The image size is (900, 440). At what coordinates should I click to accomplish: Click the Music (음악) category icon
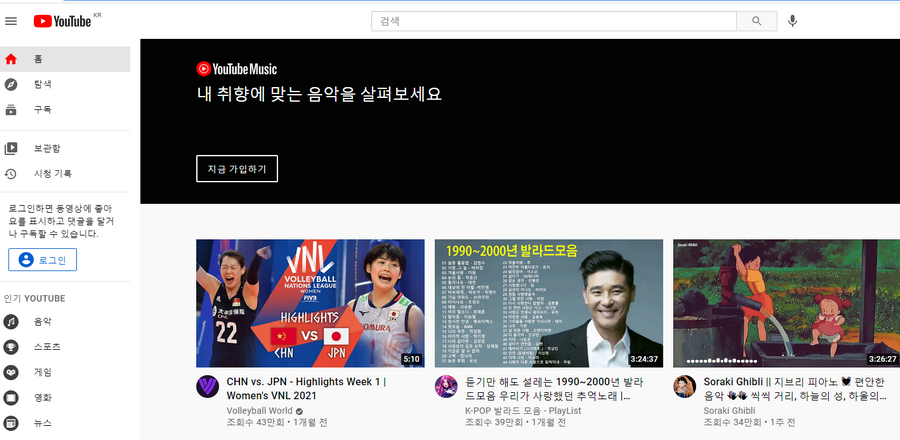coord(11,322)
